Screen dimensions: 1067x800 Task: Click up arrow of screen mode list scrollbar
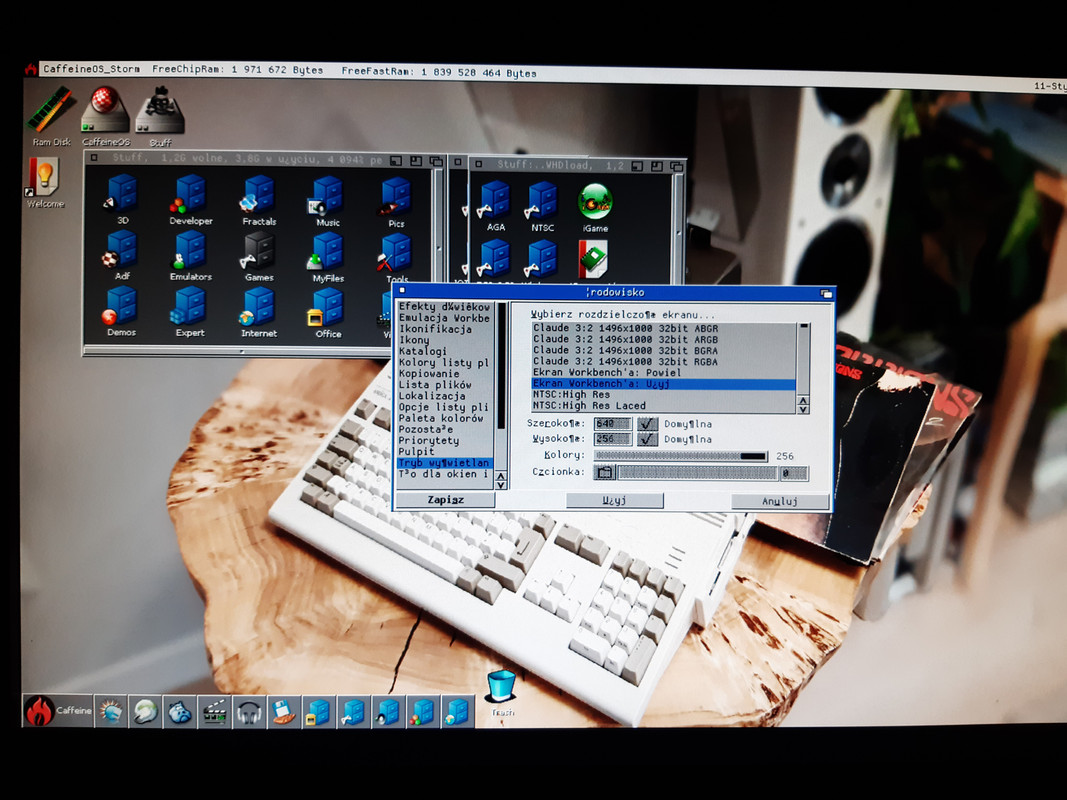(803, 401)
